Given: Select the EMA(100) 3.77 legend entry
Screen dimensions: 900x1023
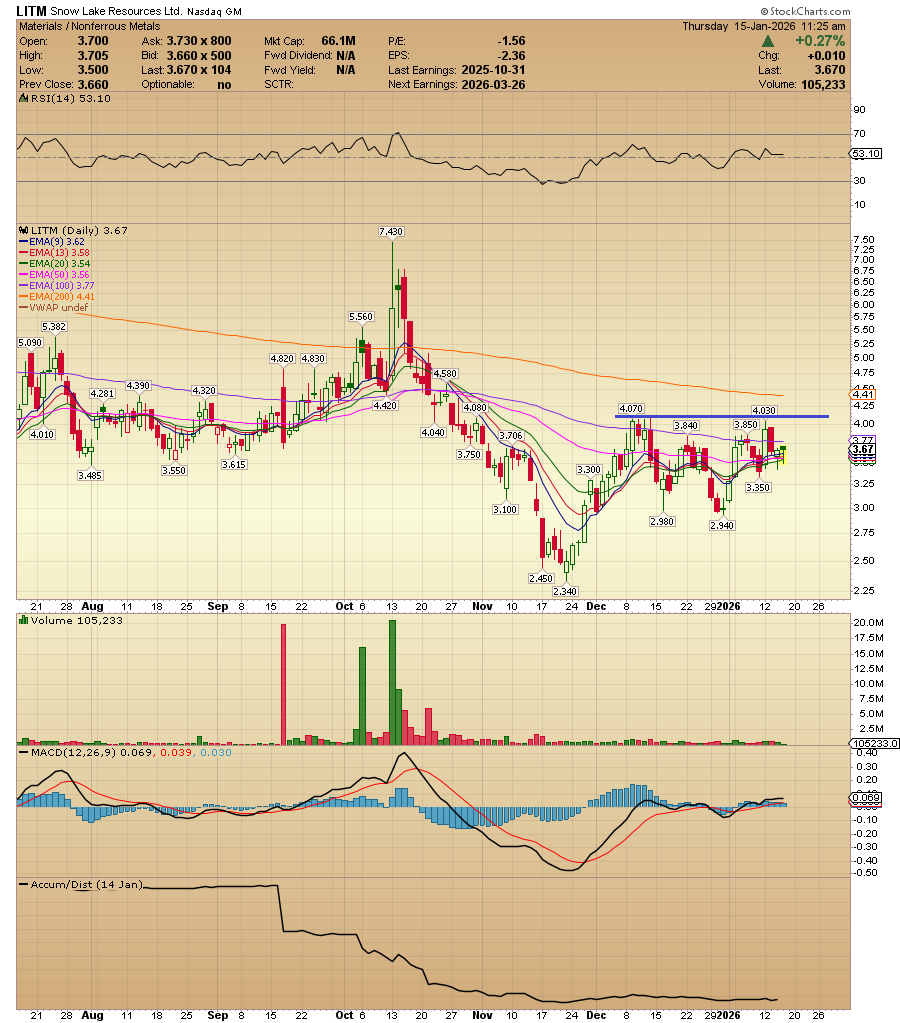Looking at the screenshot, I should (57, 286).
